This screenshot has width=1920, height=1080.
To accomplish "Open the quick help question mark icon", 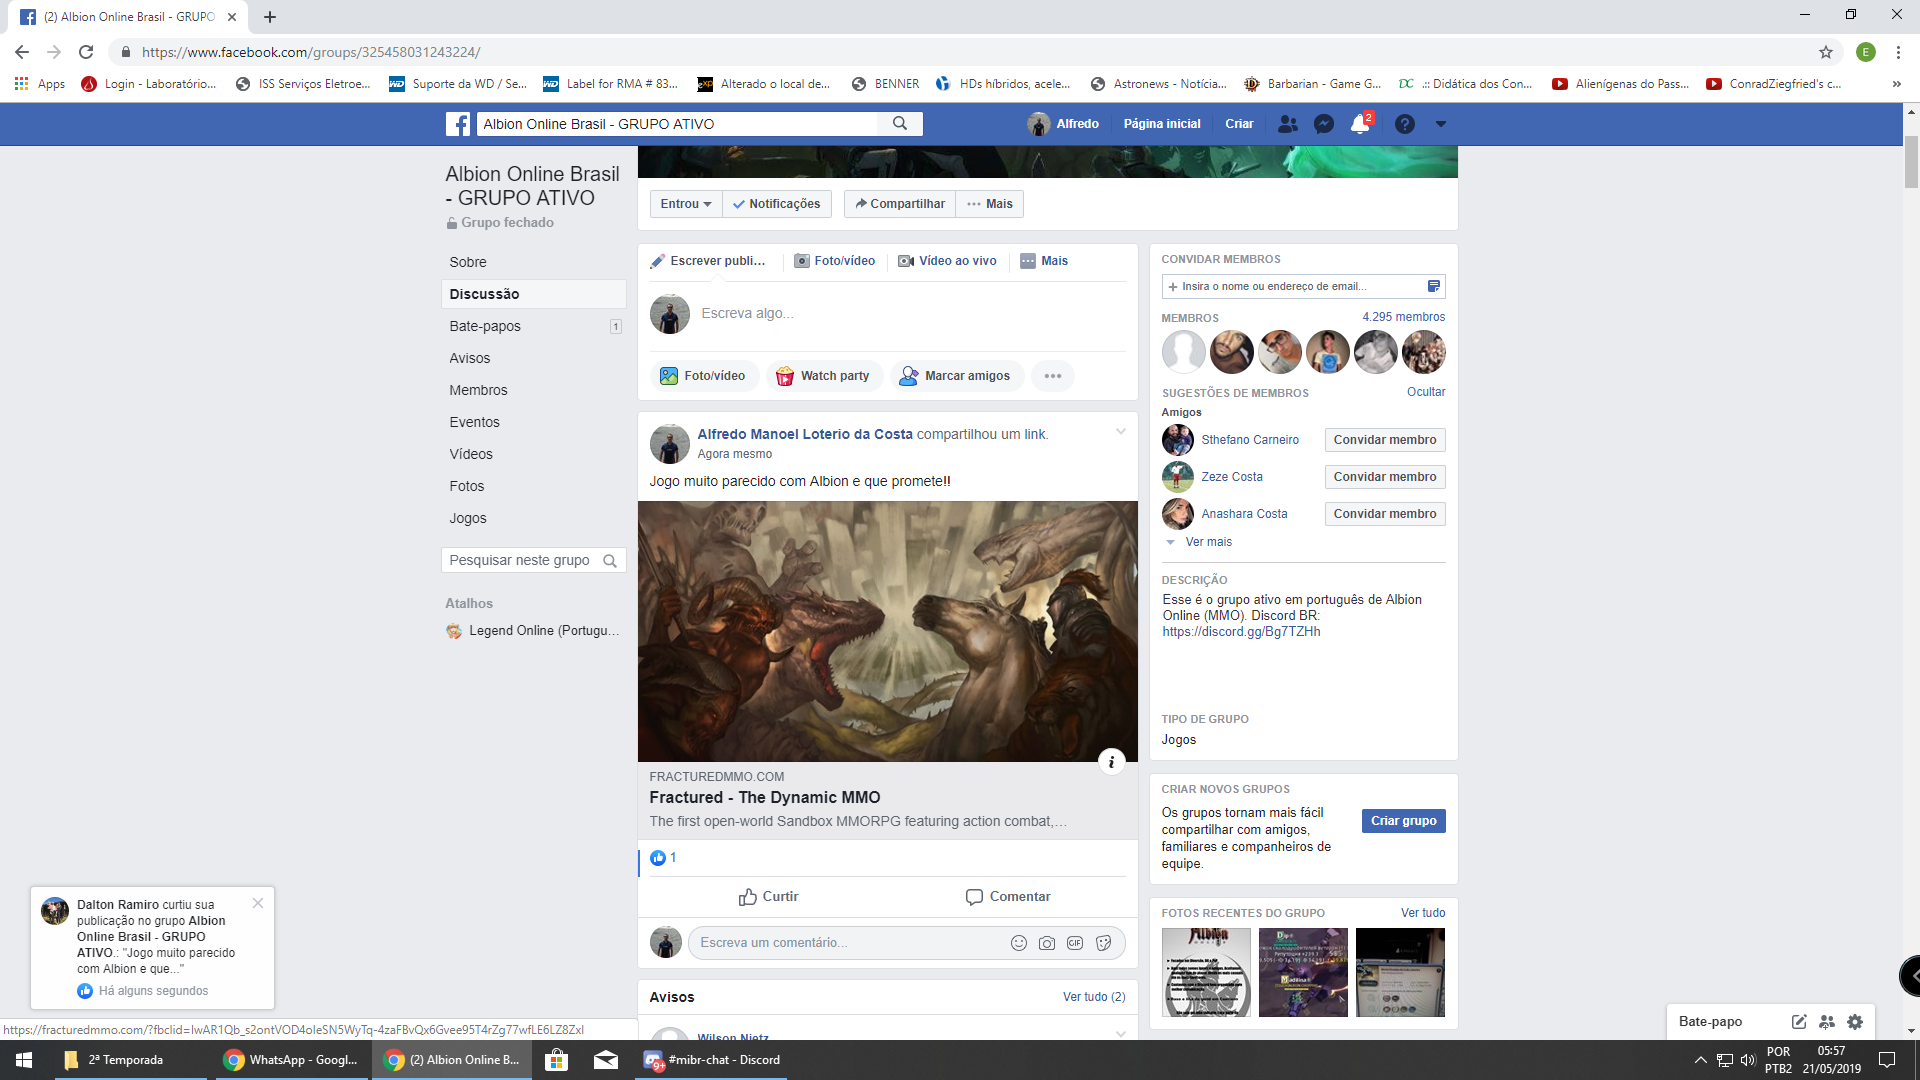I will point(1405,124).
